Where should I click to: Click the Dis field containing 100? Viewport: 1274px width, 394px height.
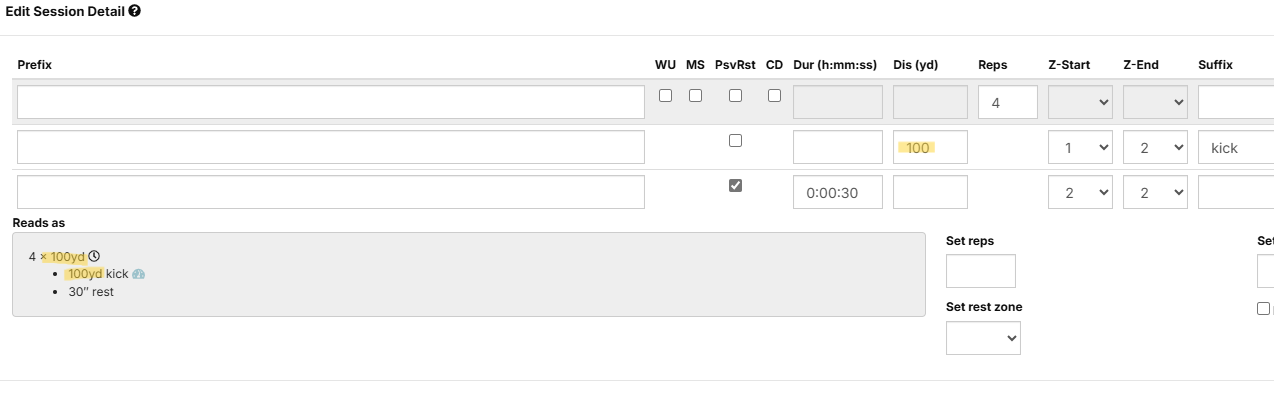(x=930, y=147)
